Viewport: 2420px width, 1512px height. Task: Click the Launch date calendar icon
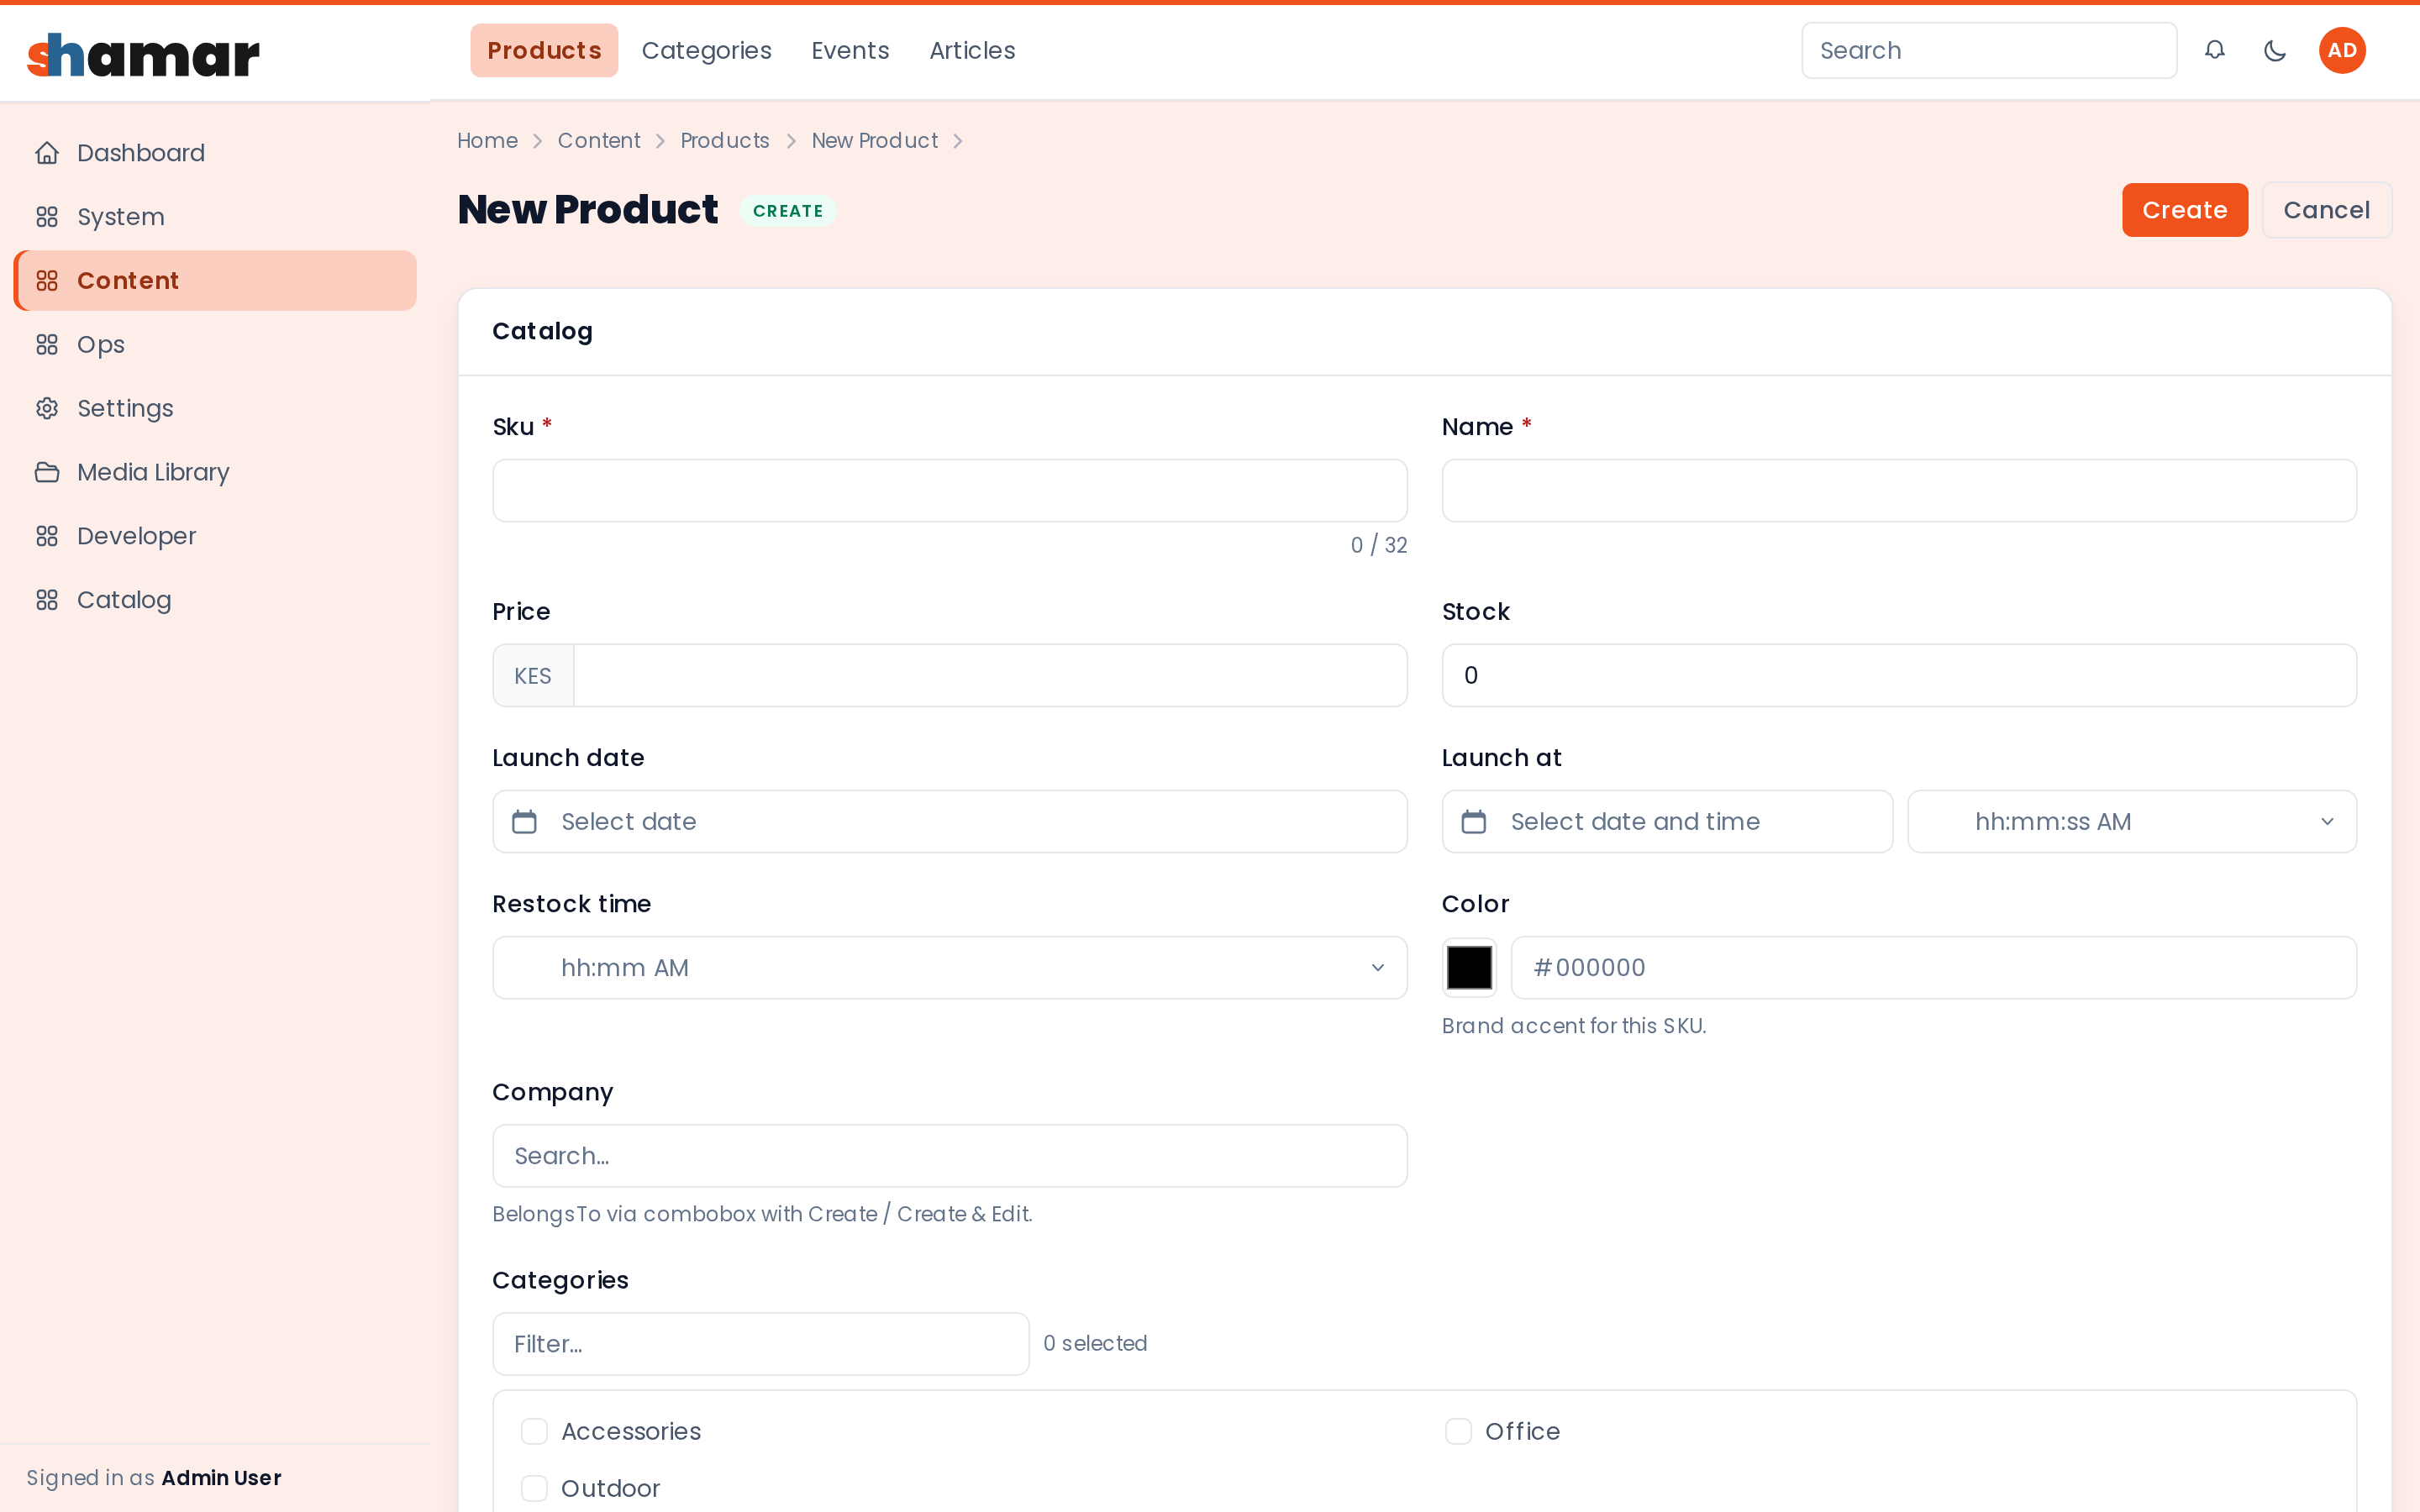(x=524, y=822)
